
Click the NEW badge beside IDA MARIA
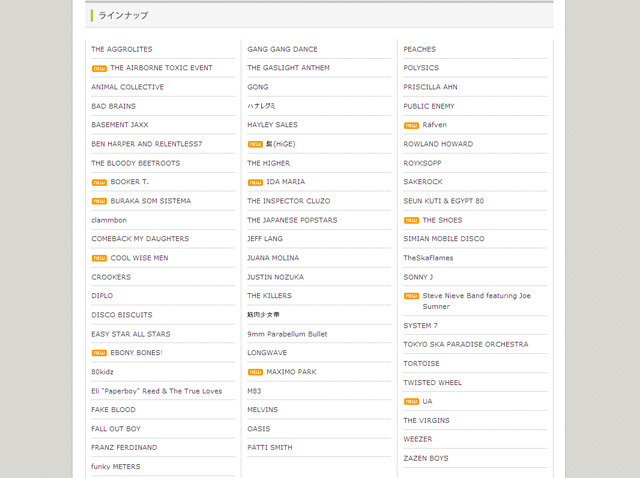click(255, 182)
